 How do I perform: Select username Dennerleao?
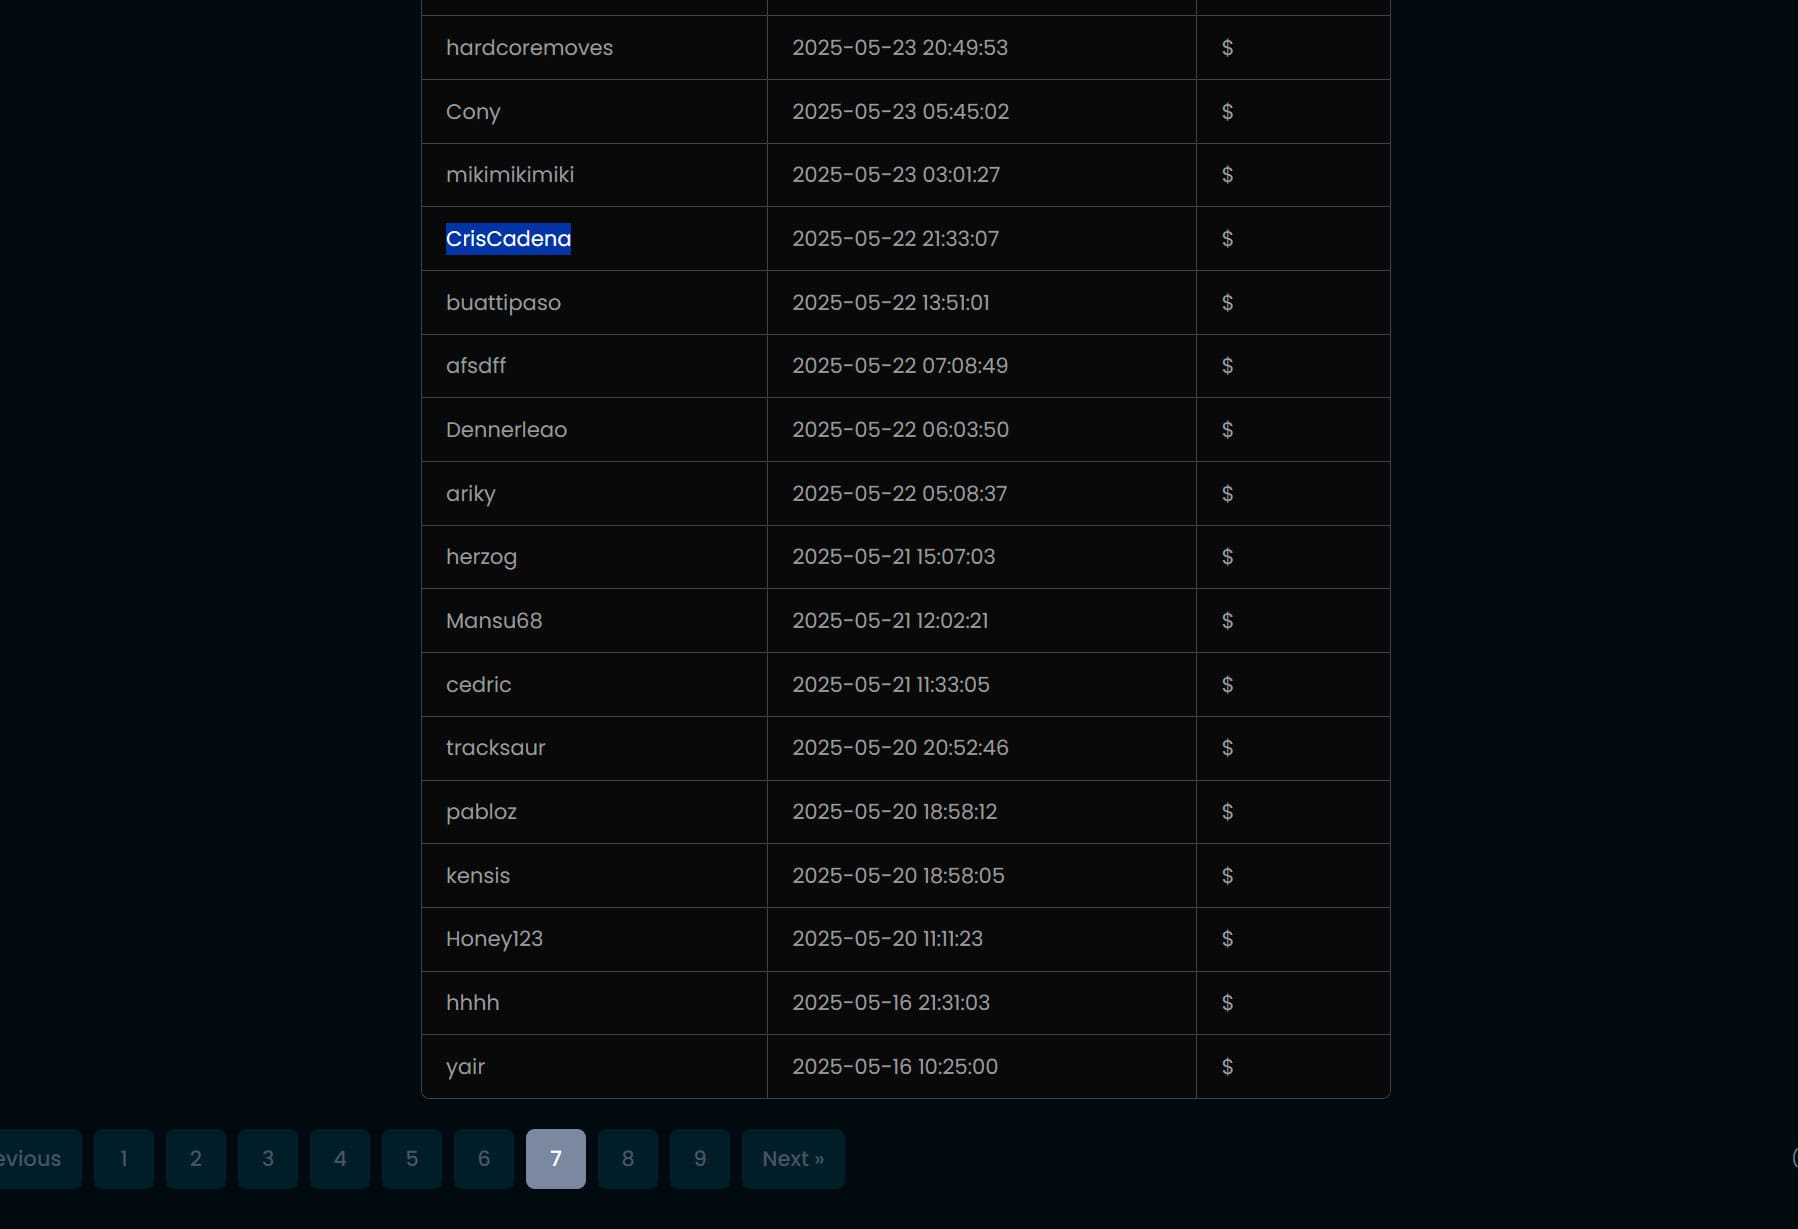[x=506, y=430]
